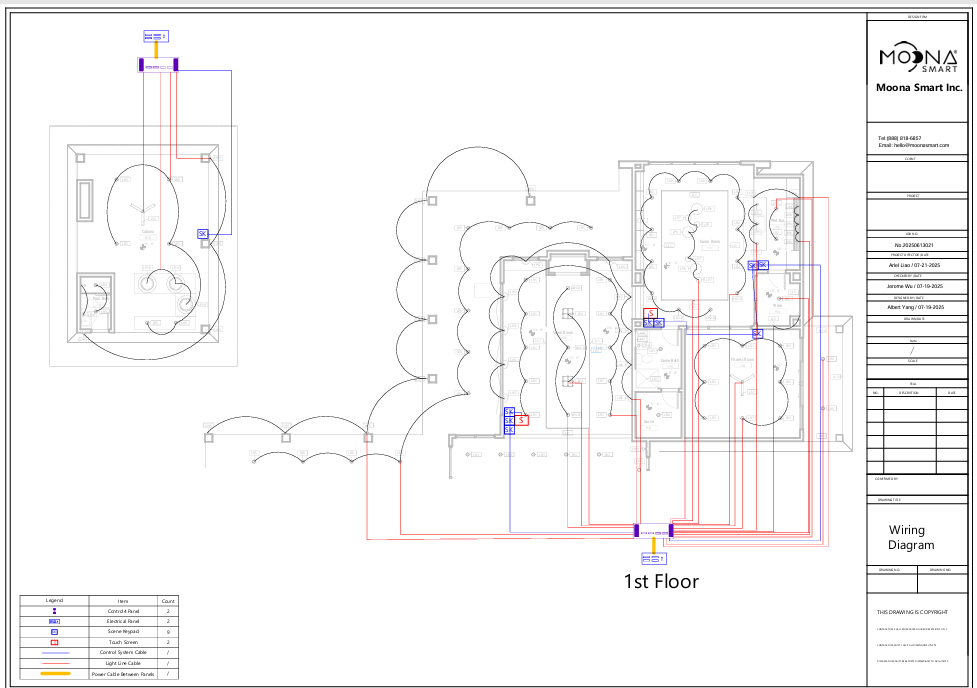The width and height of the screenshot is (977, 688).
Task: Select the Control4 panel above the cabana building
Action: click(158, 65)
